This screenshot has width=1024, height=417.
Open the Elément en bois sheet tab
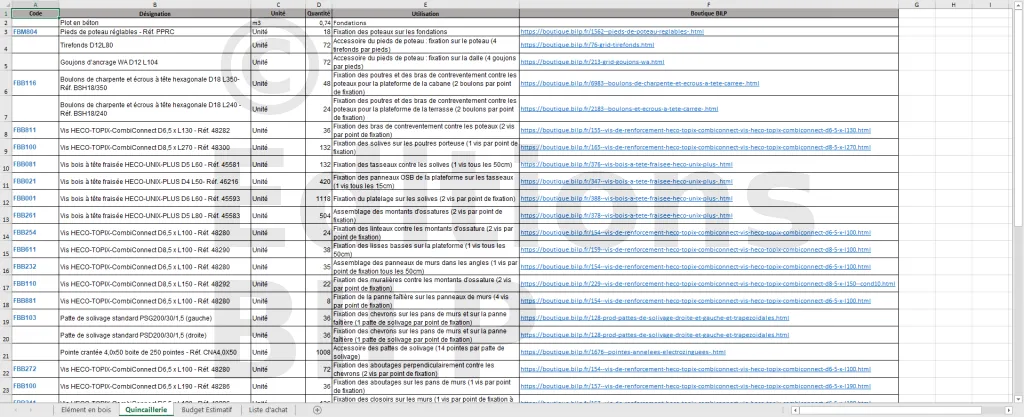[x=87, y=409]
